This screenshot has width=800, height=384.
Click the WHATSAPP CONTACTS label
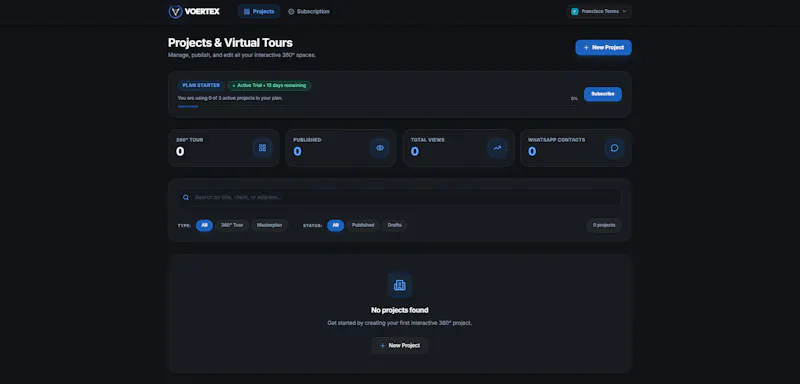pyautogui.click(x=557, y=140)
